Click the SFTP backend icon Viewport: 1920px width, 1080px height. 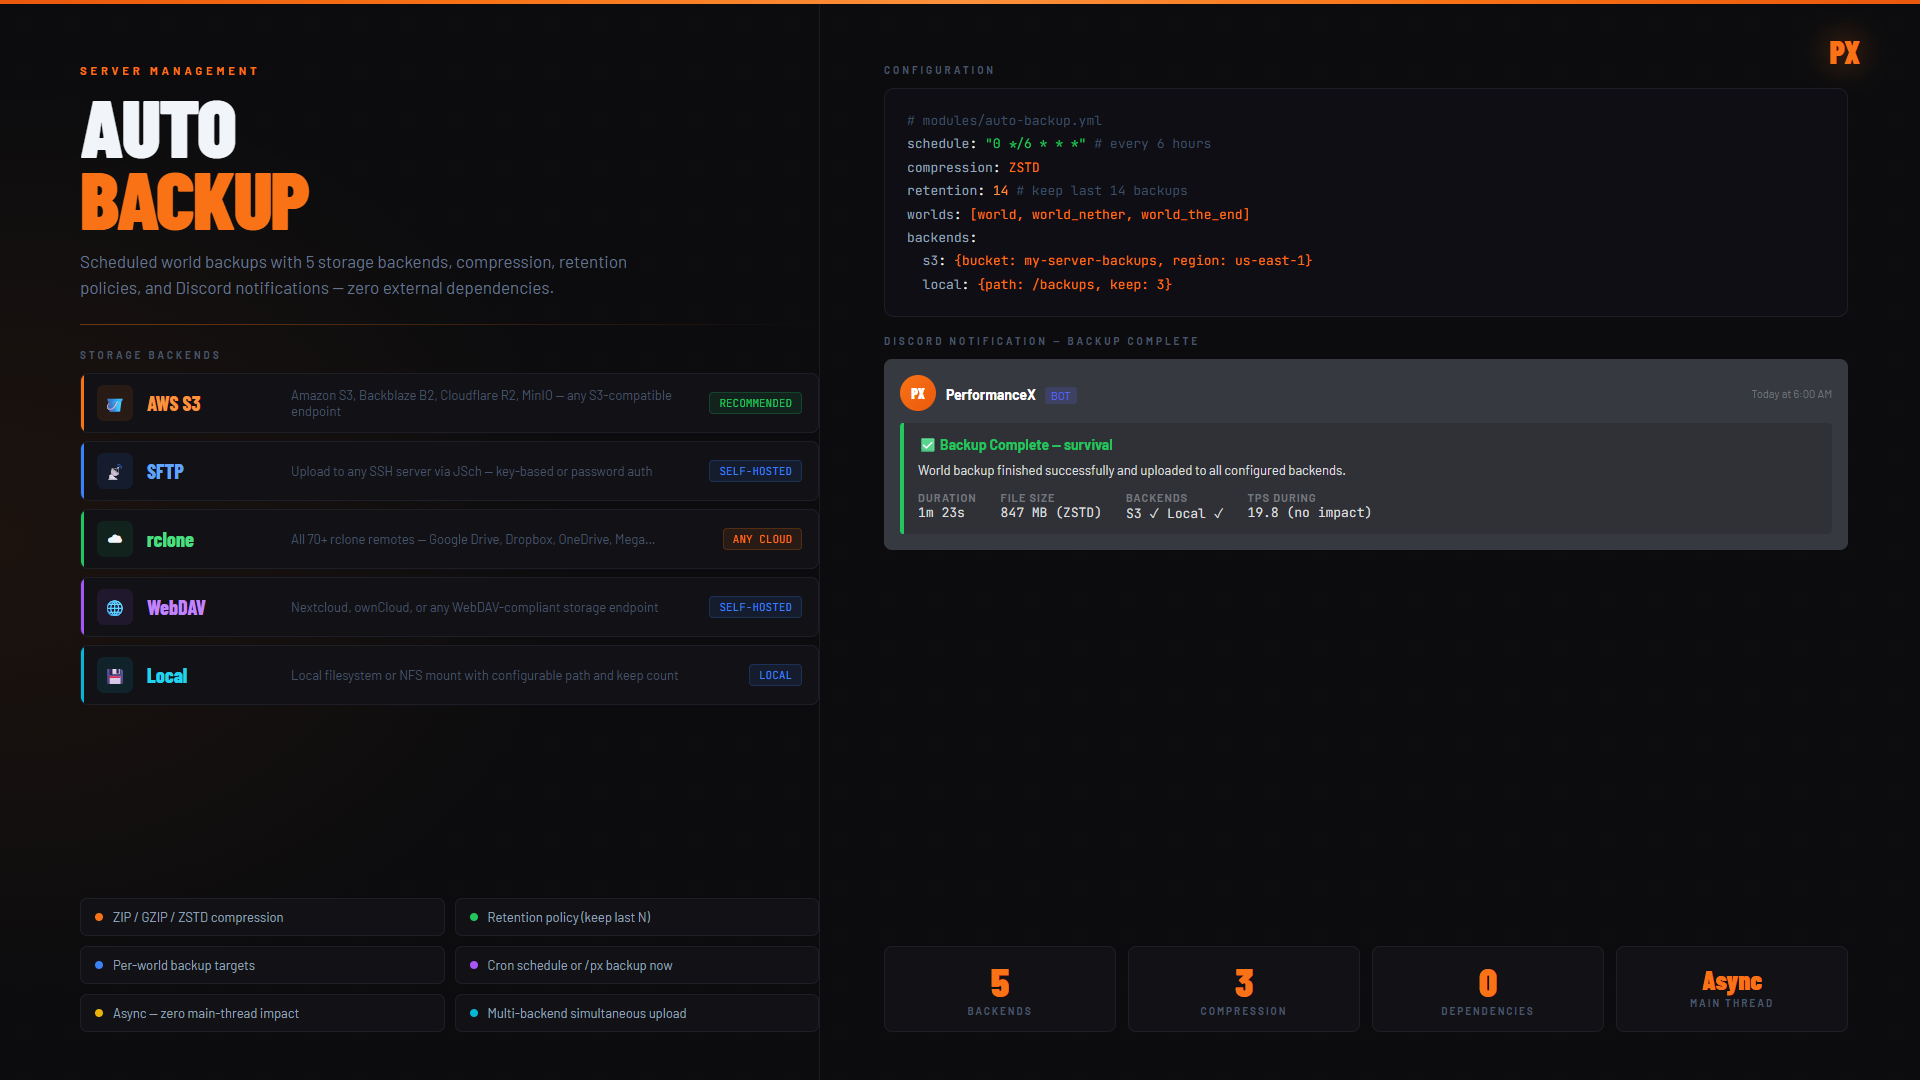pos(115,472)
